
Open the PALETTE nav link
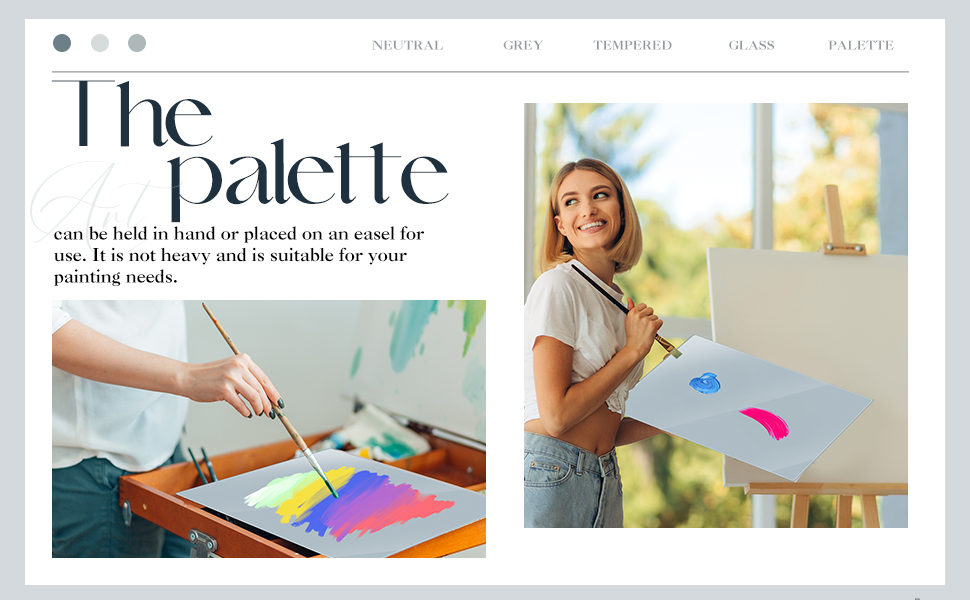(861, 45)
